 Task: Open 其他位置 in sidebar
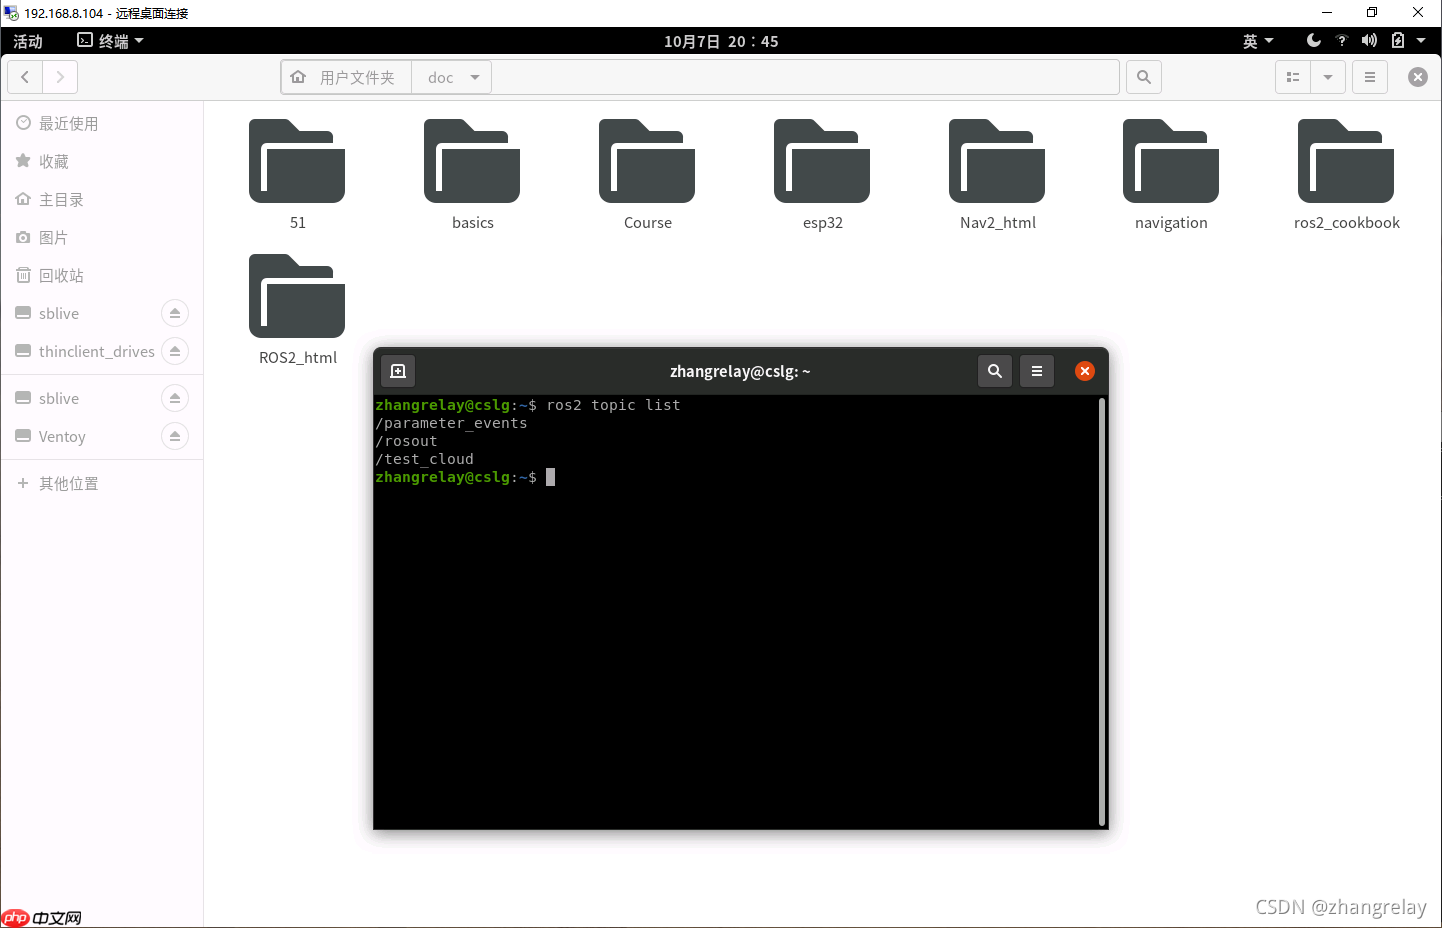pyautogui.click(x=68, y=483)
